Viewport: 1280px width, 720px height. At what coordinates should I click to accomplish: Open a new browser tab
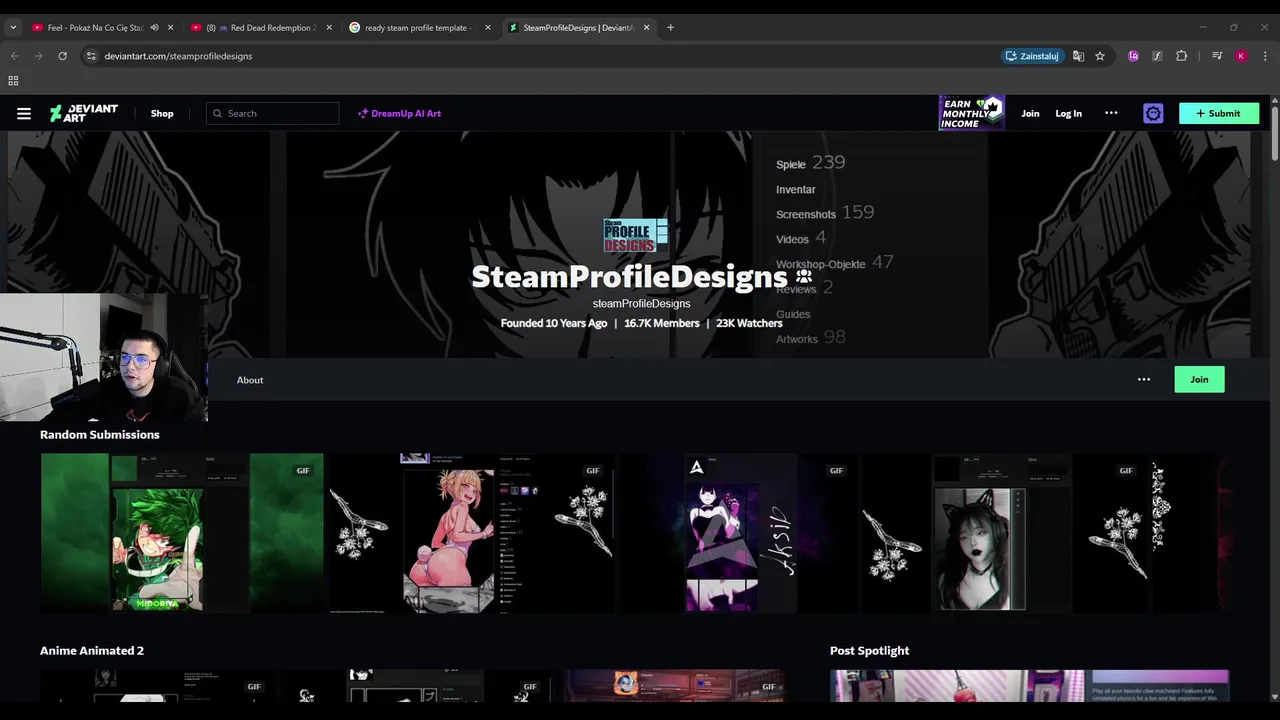(670, 28)
